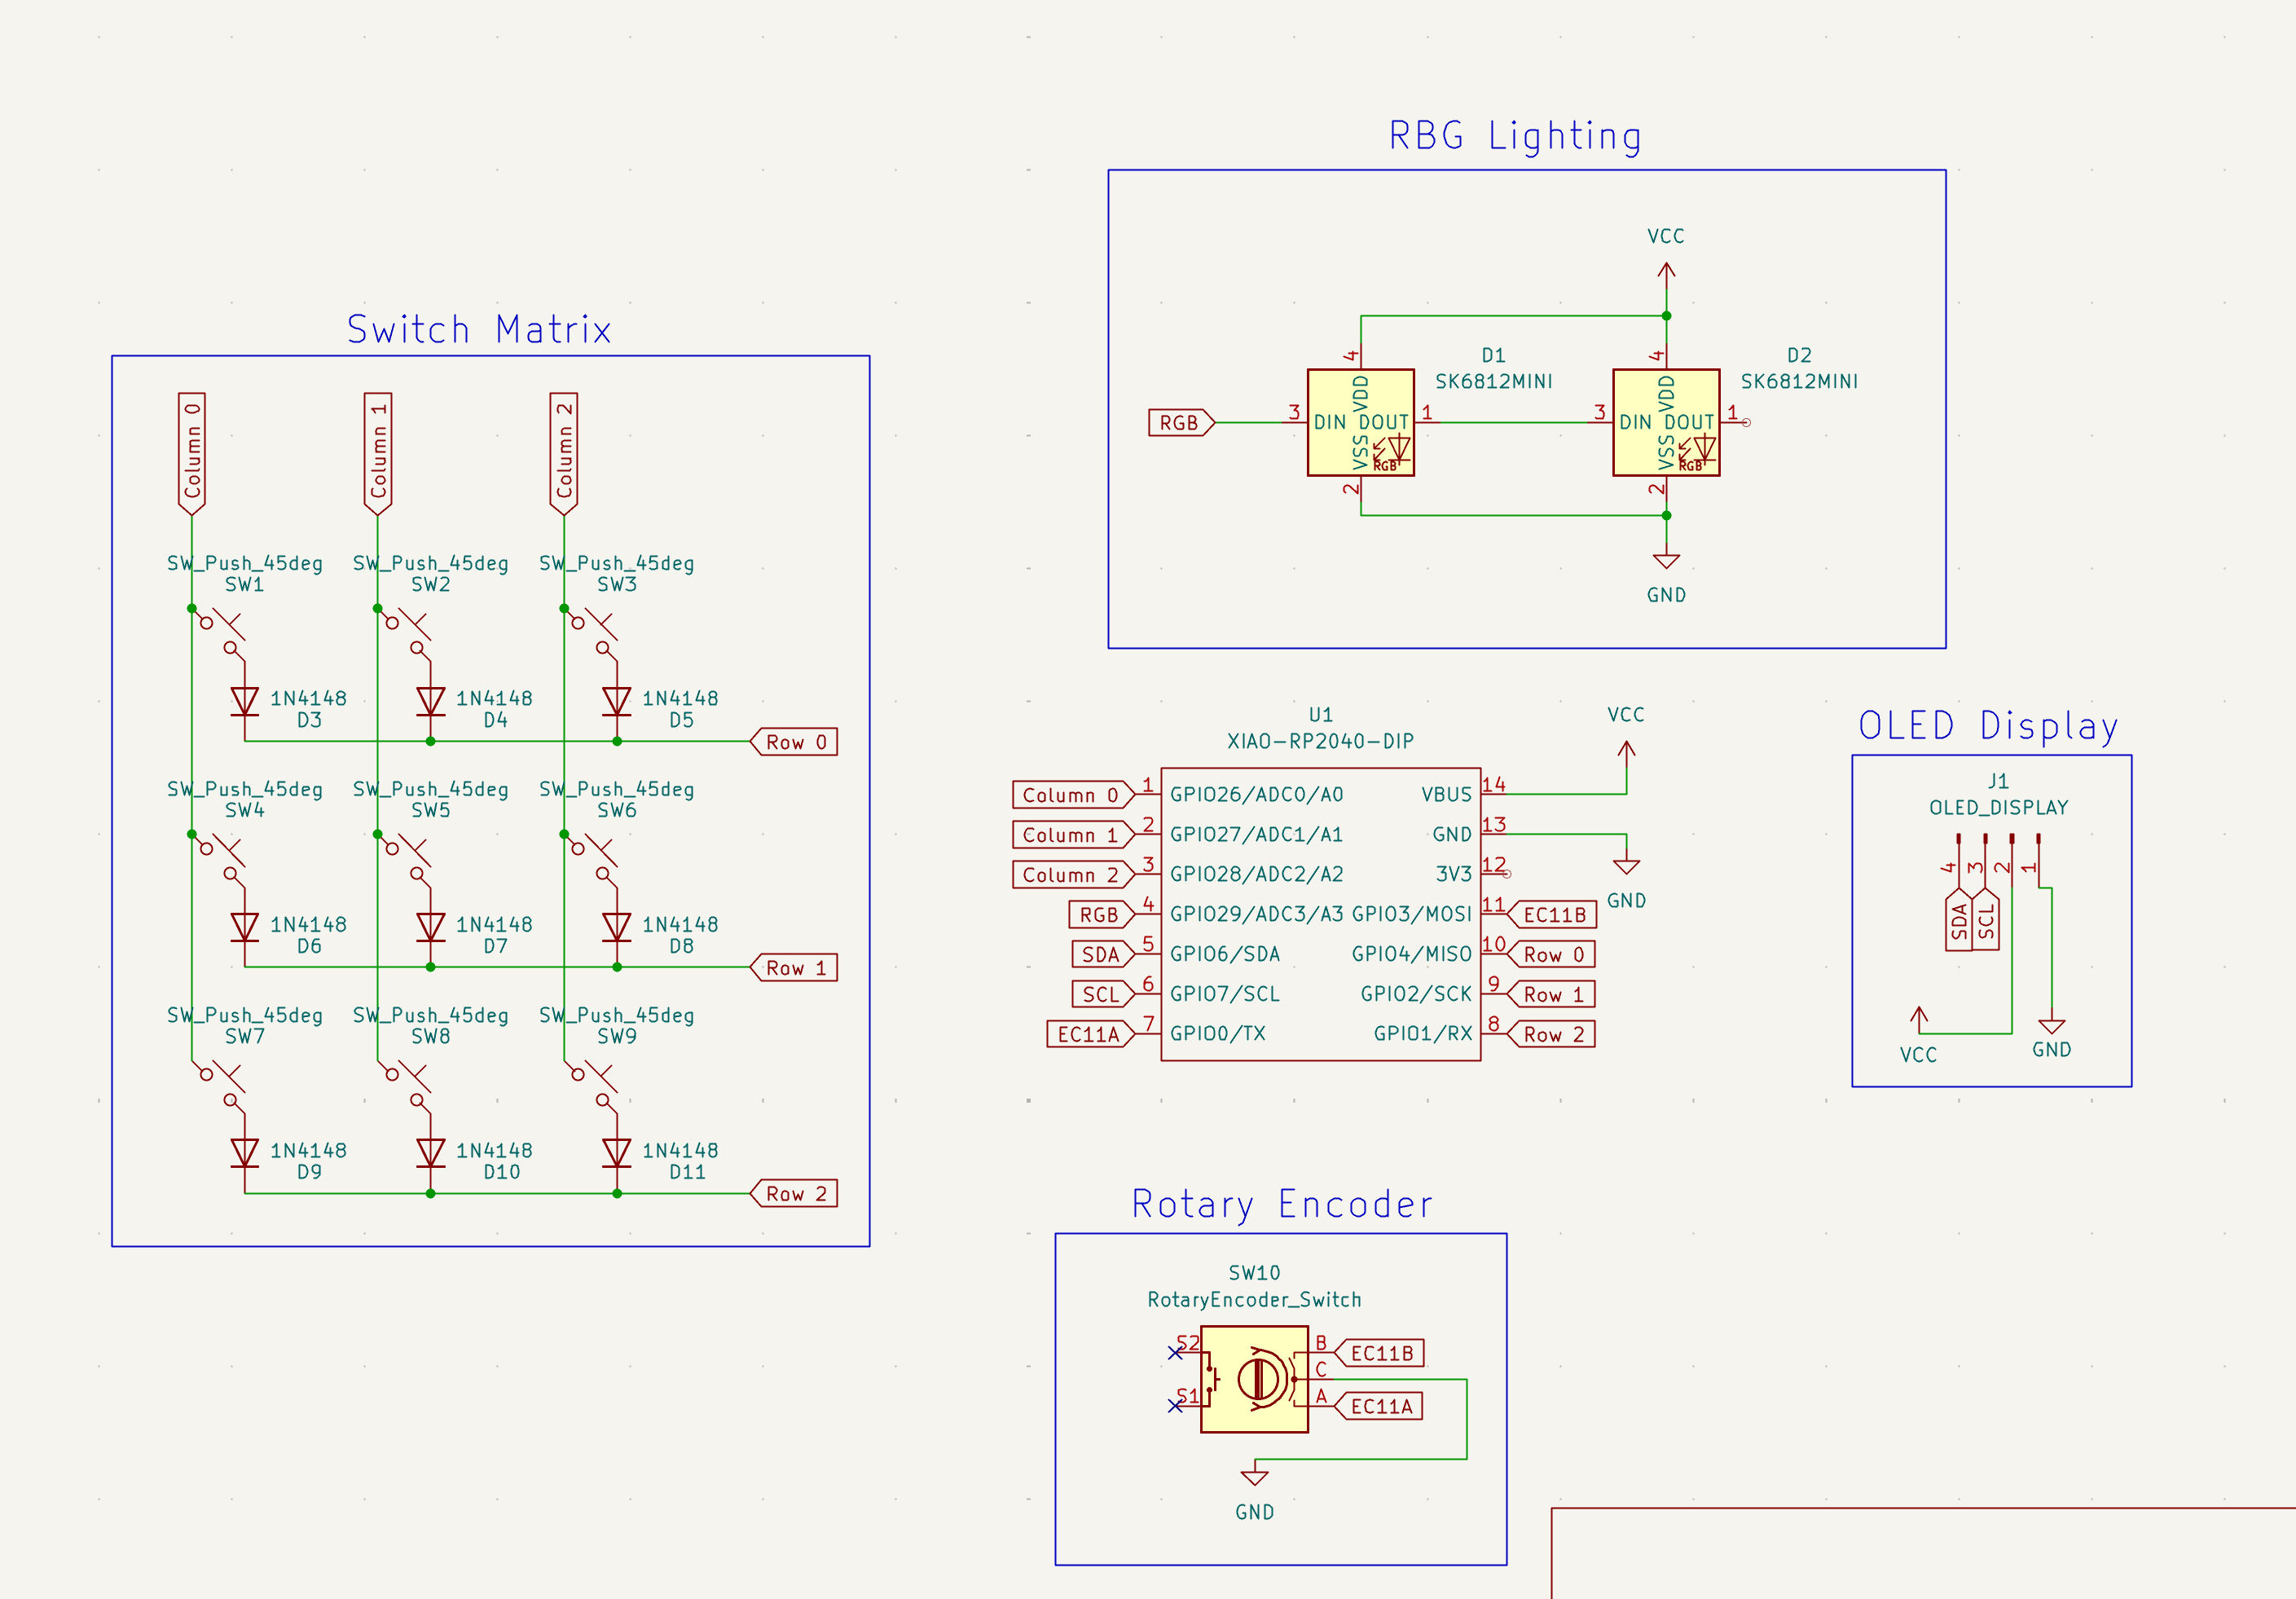Click the SW9 push switch symbol
2296x1599 pixels.
point(590,1086)
